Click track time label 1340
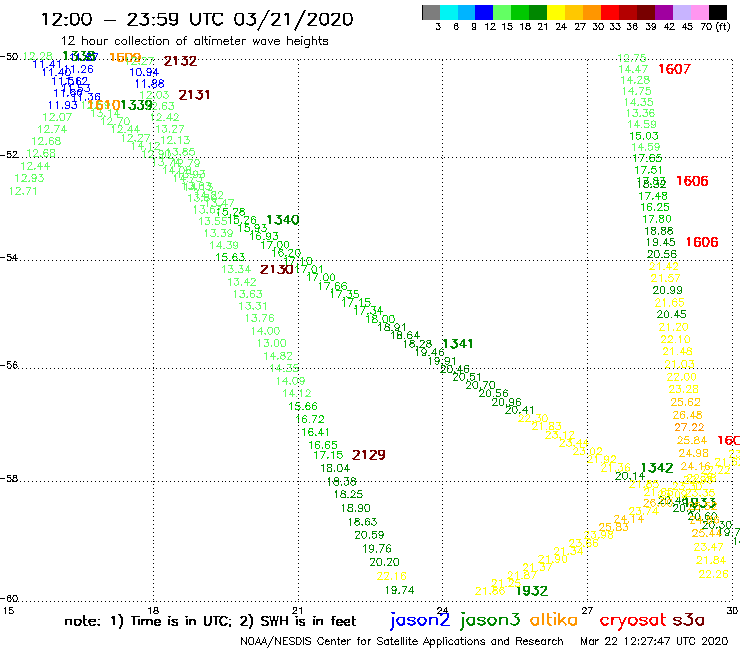Image resolution: width=740 pixels, height=650 pixels. click(283, 220)
